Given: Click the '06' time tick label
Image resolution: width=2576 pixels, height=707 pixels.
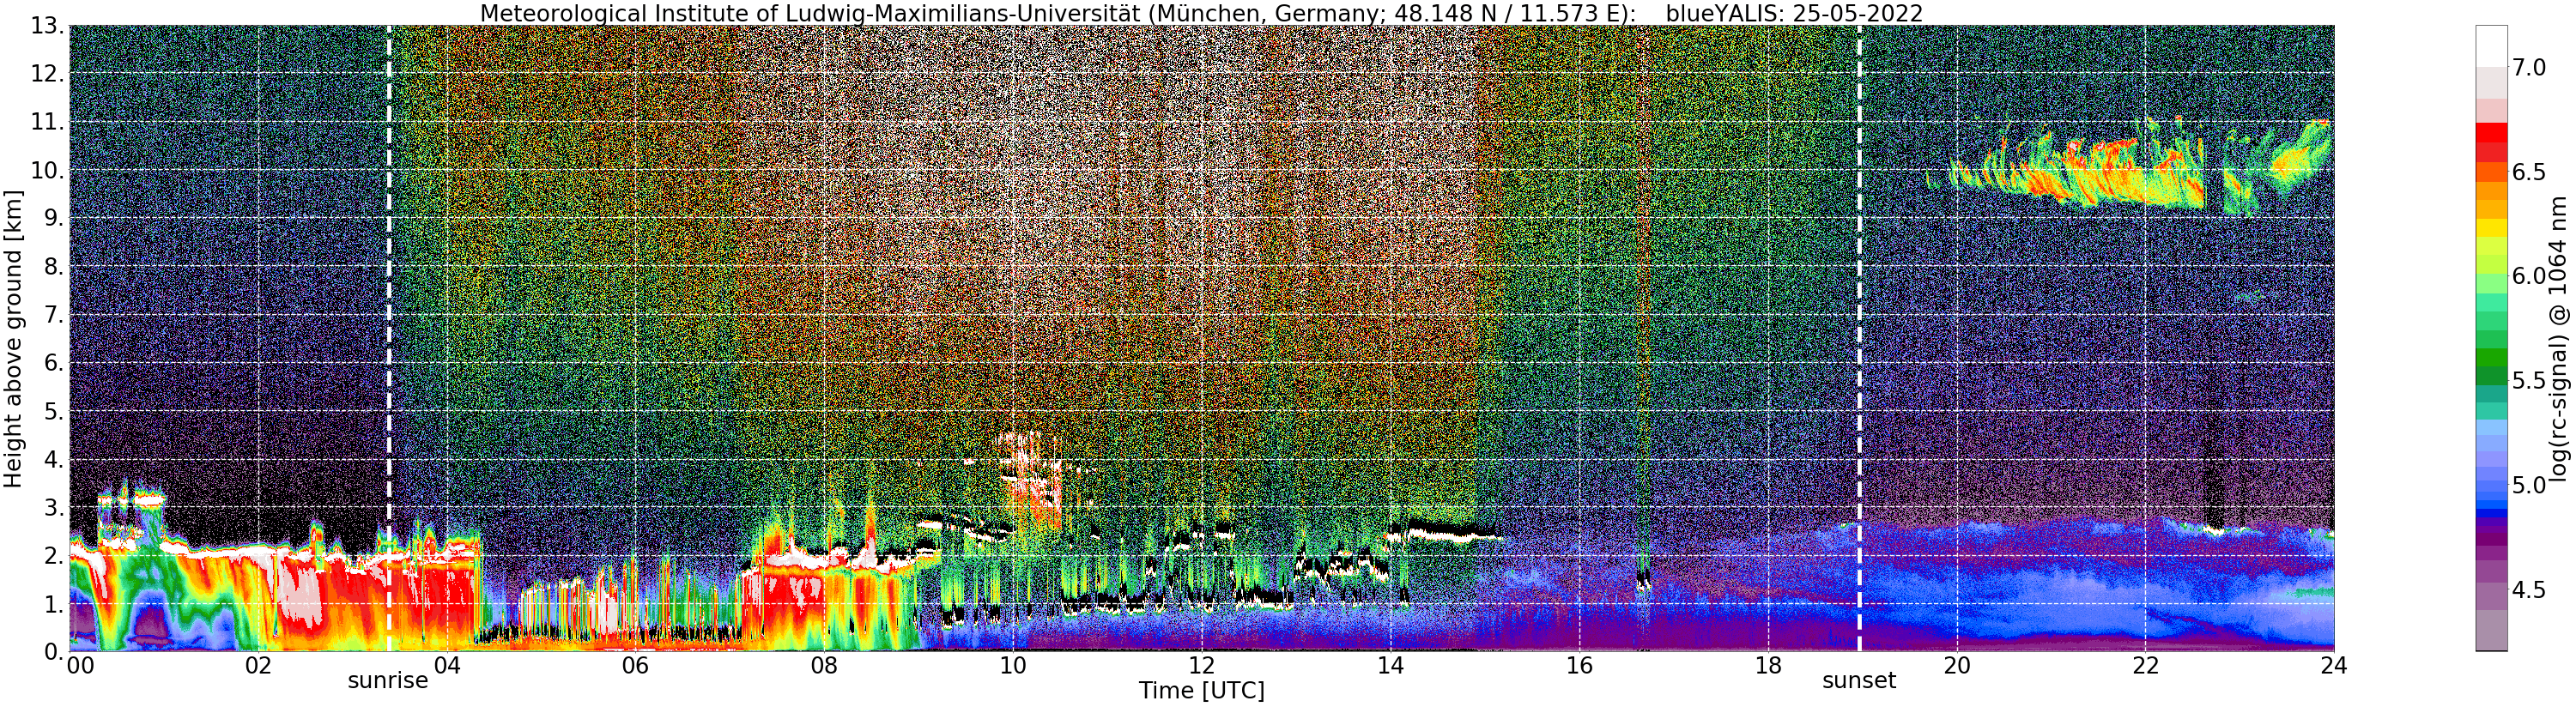Looking at the screenshot, I should 635,665.
